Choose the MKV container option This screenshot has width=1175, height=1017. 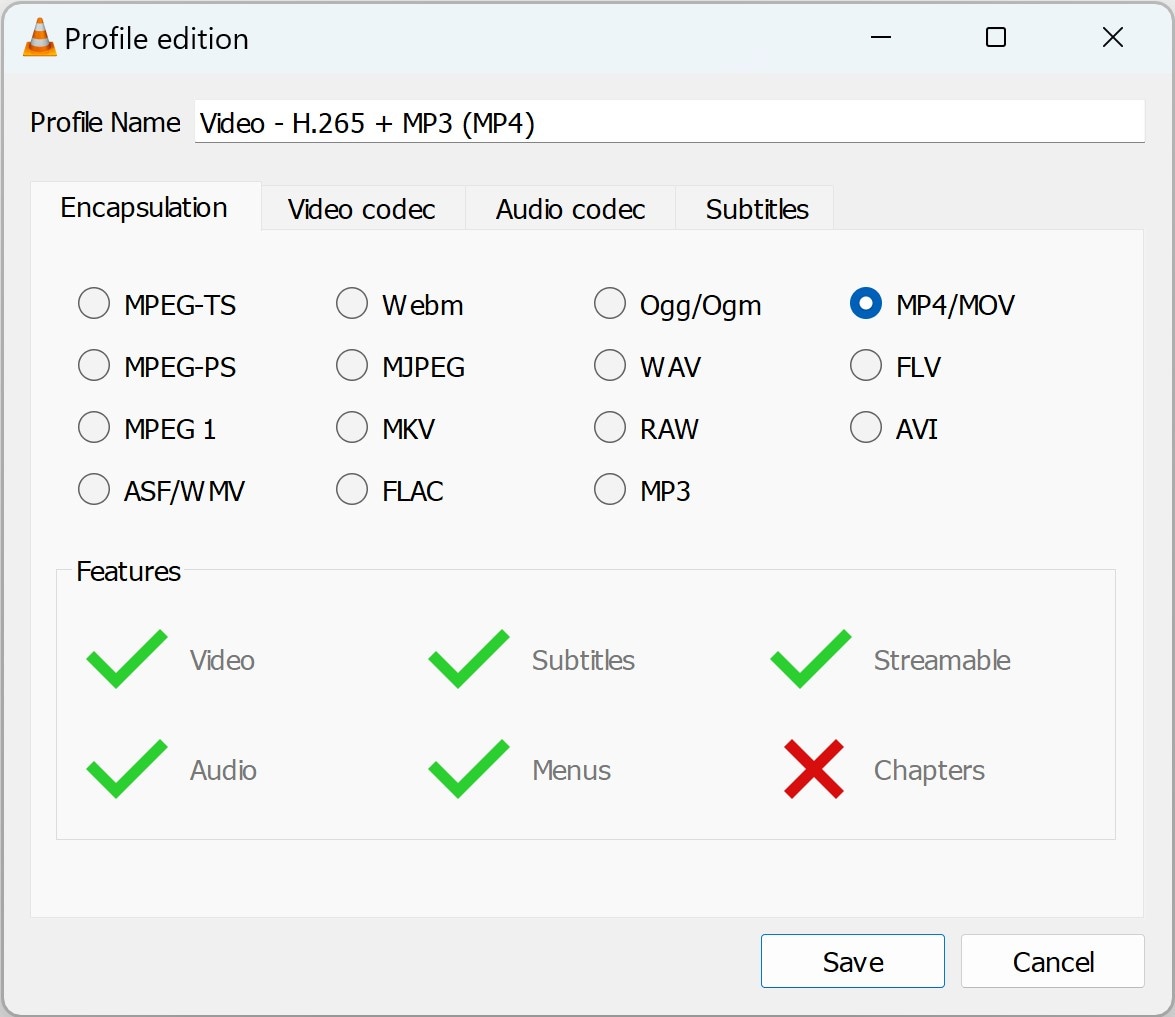tap(352, 427)
